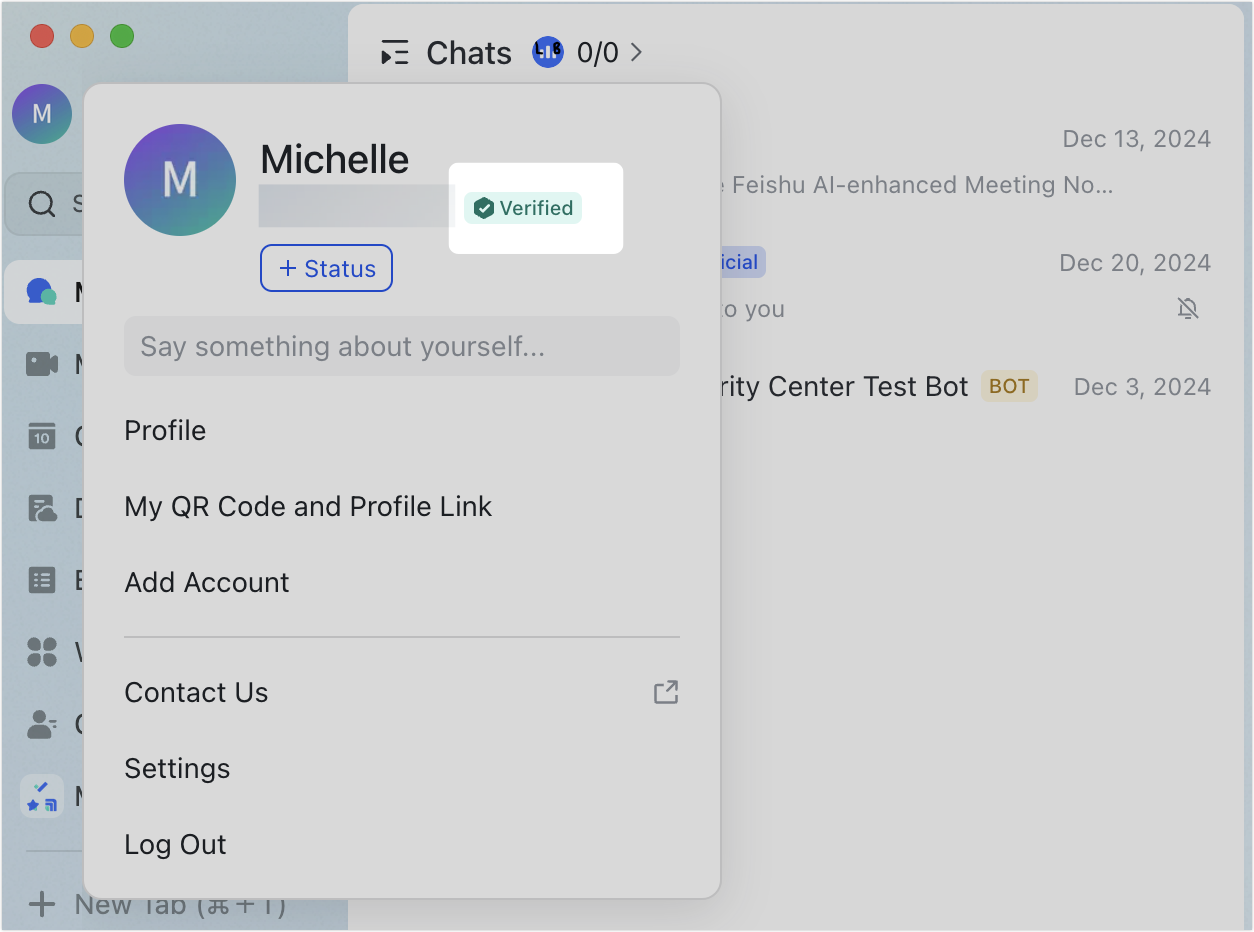Click the + Status button

point(326,269)
